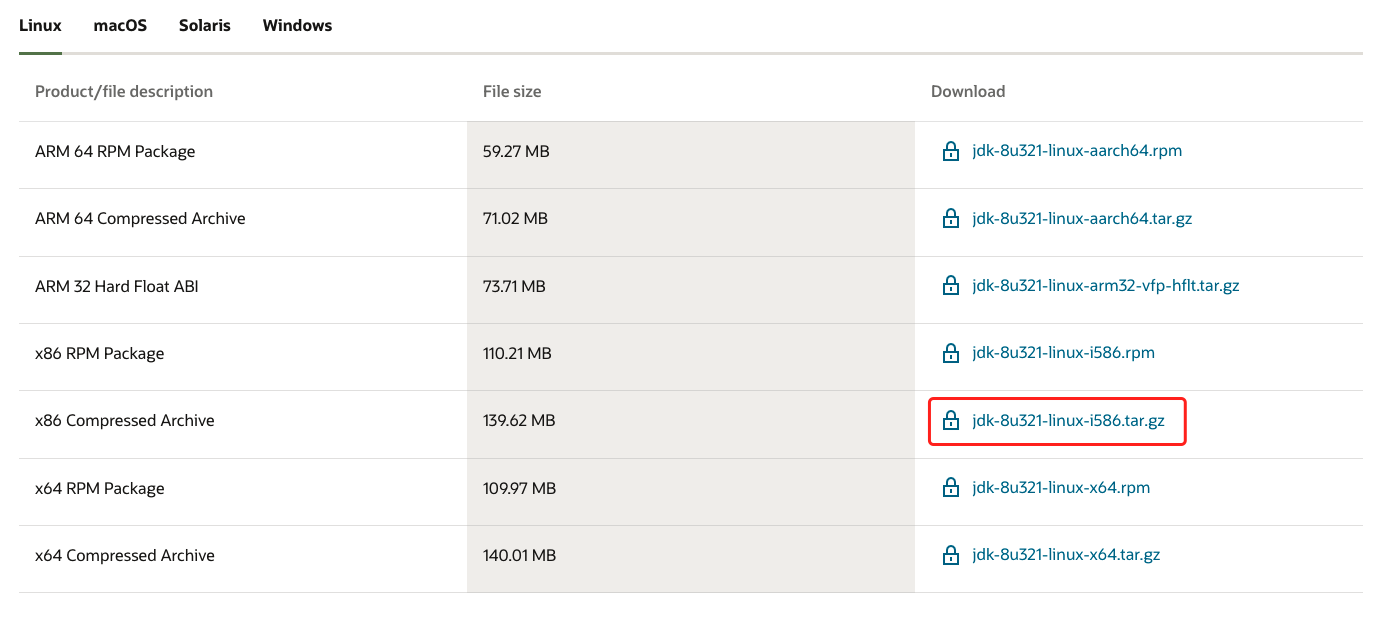Select 'ARM 64 RPM Package' description text
Image resolution: width=1379 pixels, height=638 pixels.
click(x=115, y=152)
